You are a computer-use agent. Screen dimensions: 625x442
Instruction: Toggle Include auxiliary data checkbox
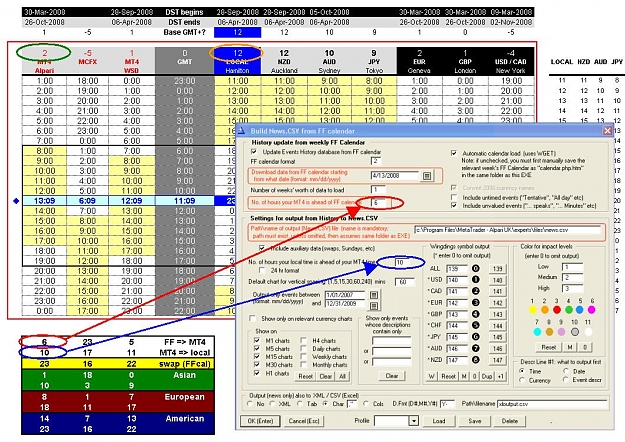coord(262,248)
